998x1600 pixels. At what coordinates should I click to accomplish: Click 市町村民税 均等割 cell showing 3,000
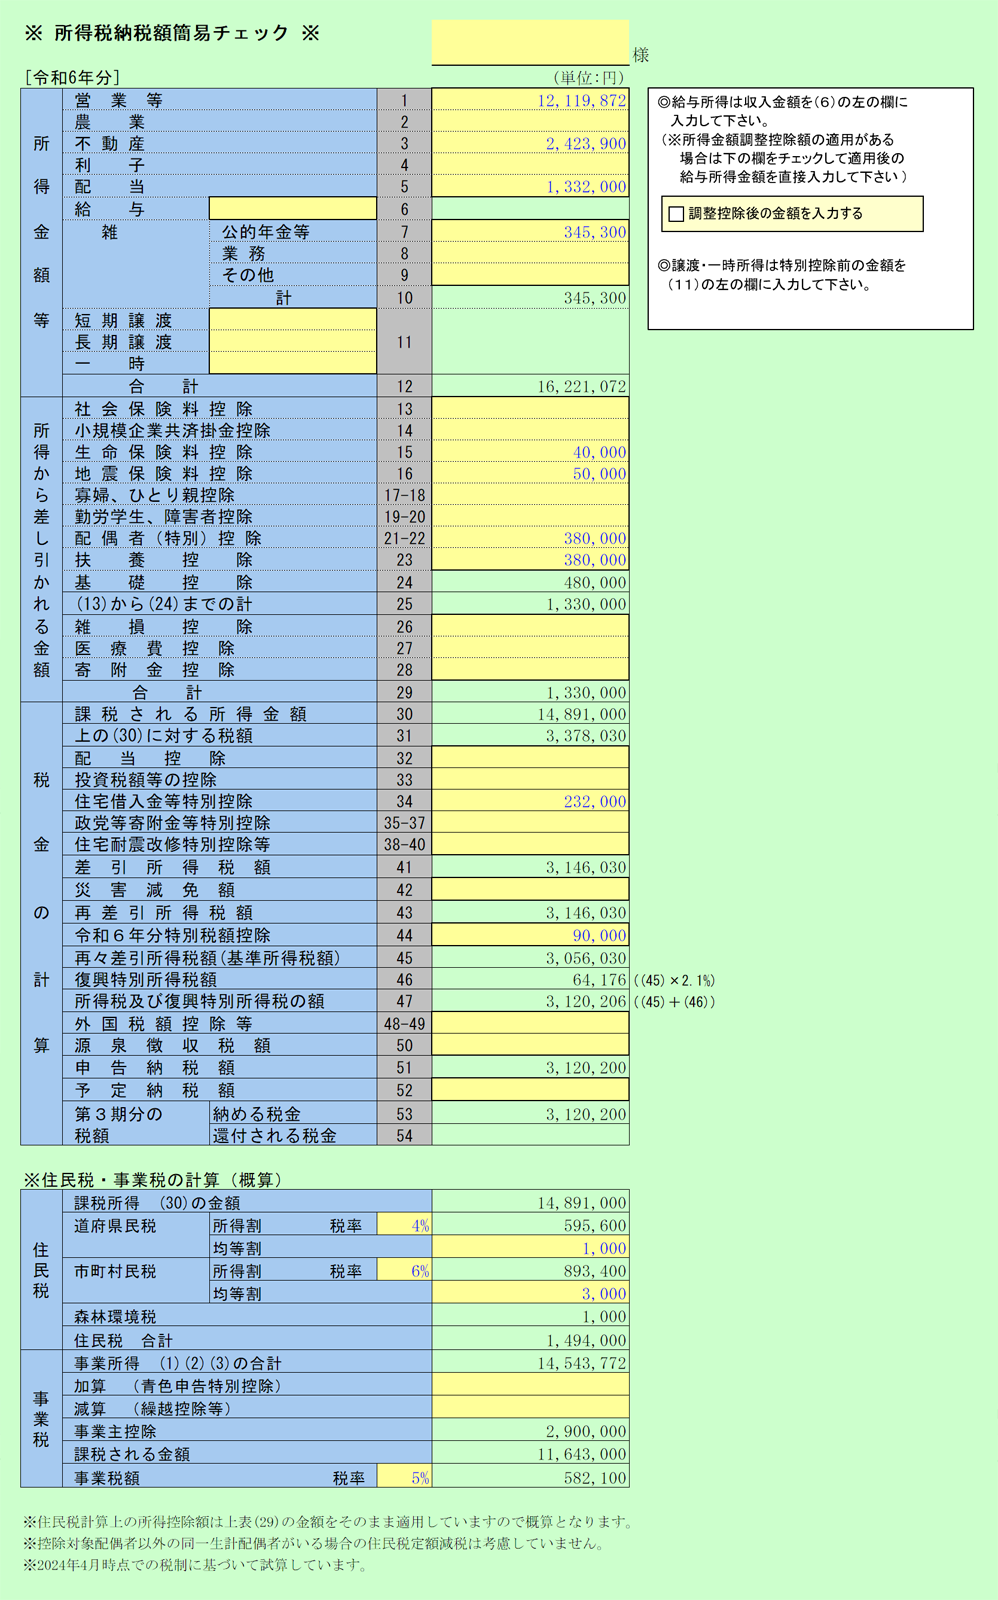pyautogui.click(x=530, y=1294)
